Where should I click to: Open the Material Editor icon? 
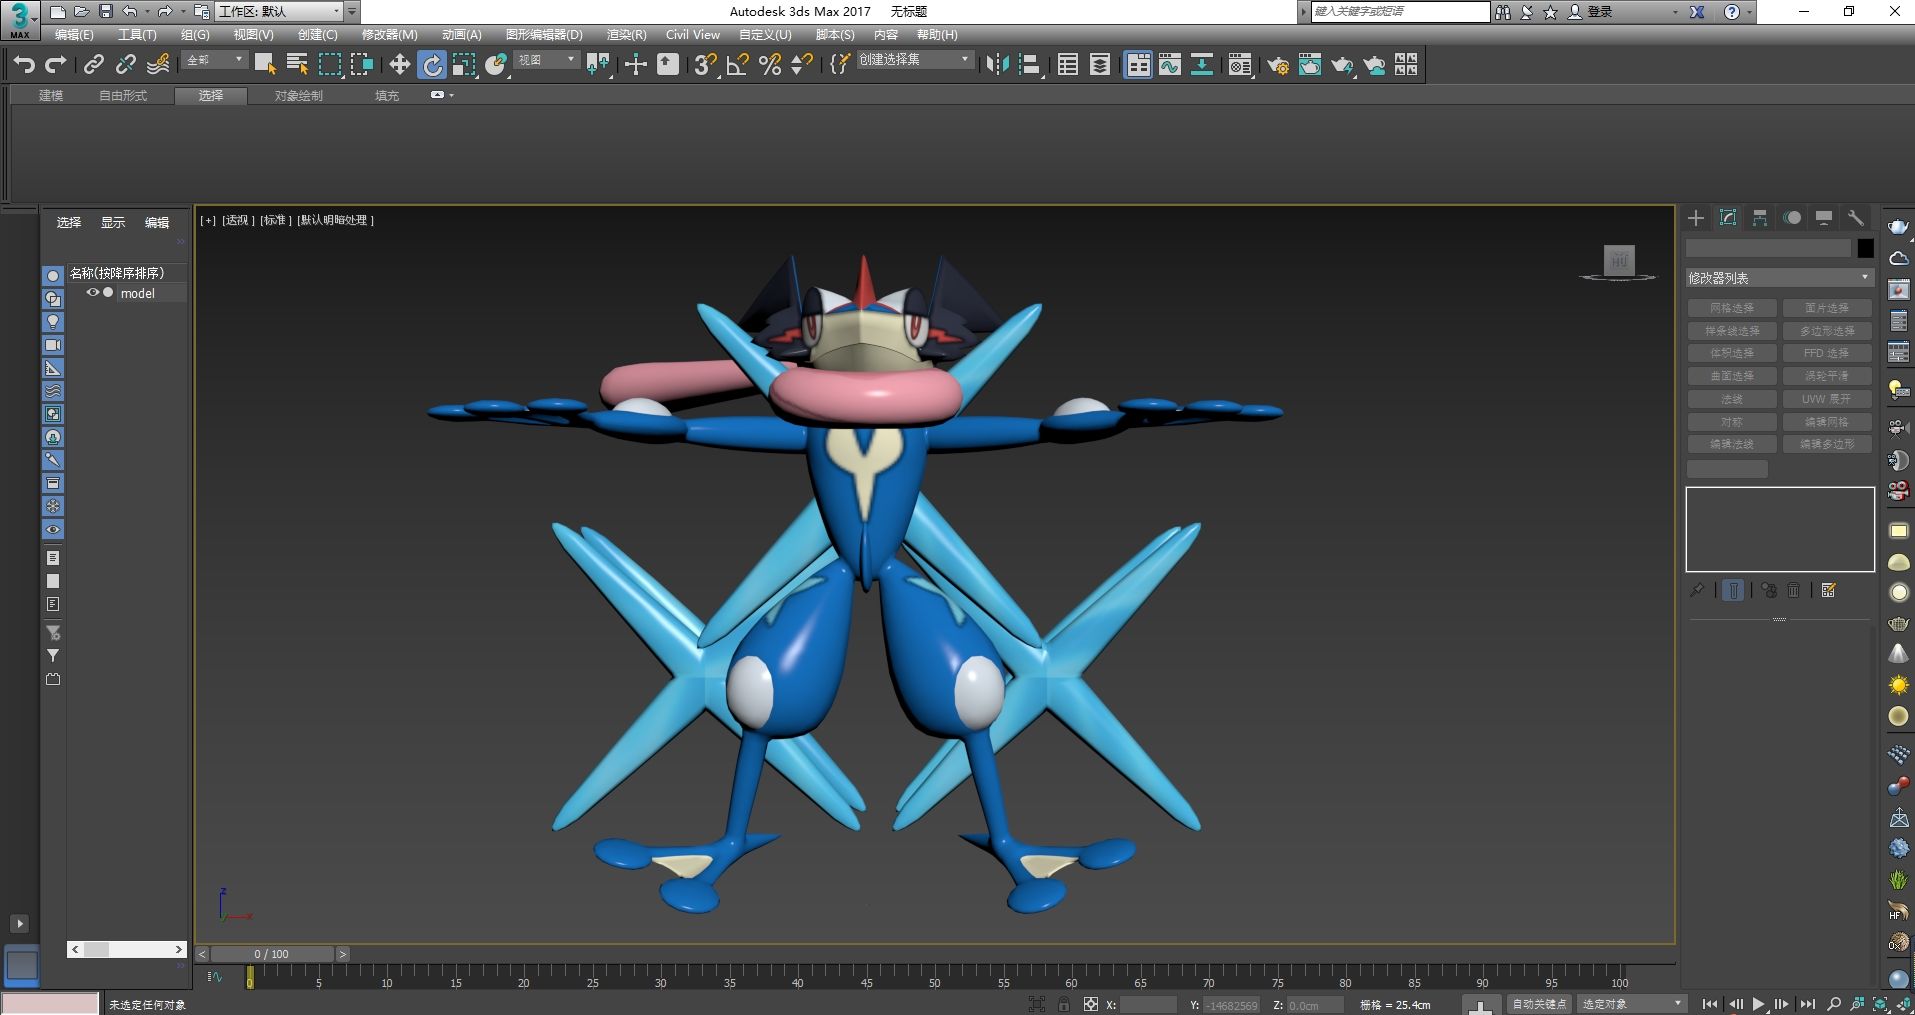1241,65
